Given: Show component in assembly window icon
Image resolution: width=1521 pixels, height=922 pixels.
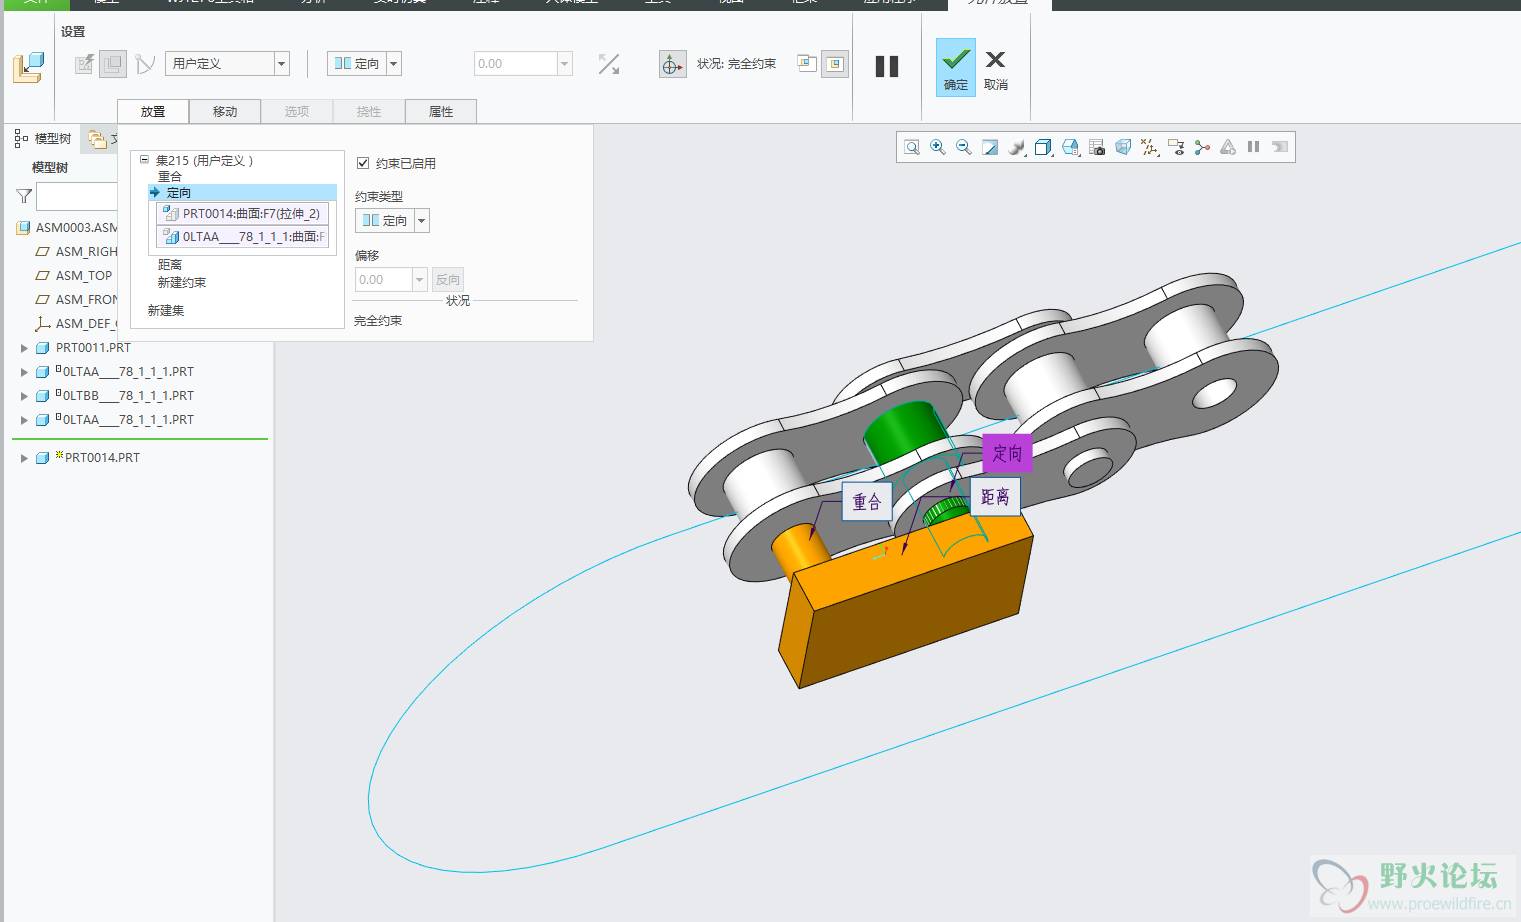Looking at the screenshot, I should coord(835,64).
